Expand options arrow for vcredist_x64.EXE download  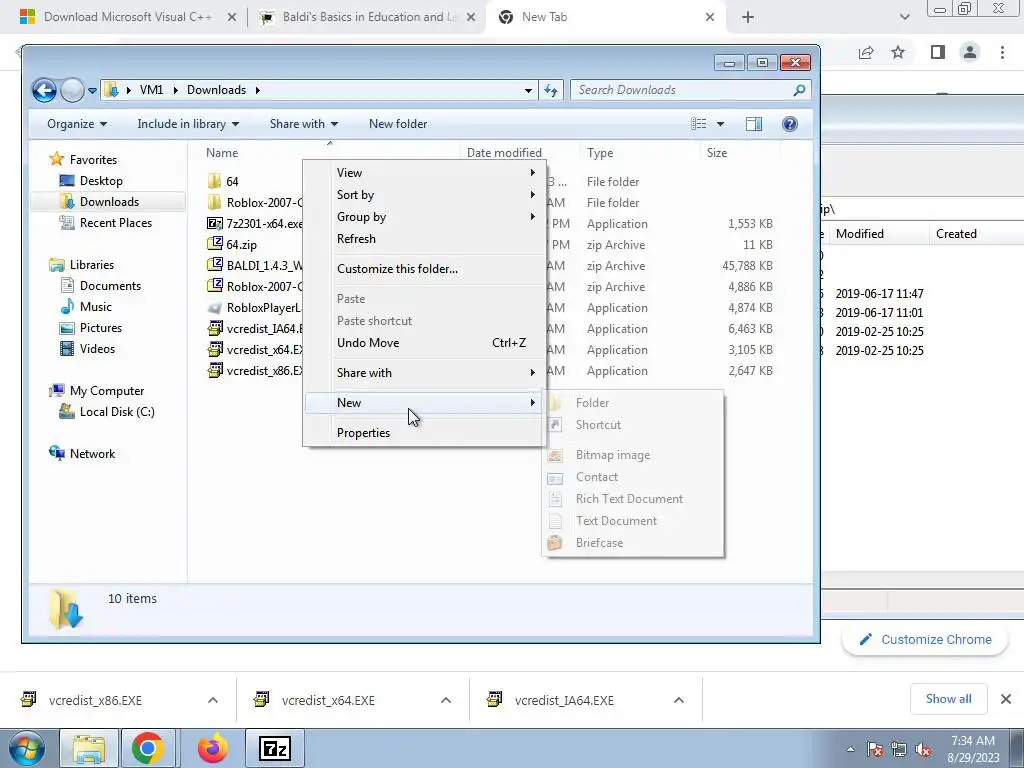pyautogui.click(x=445, y=700)
